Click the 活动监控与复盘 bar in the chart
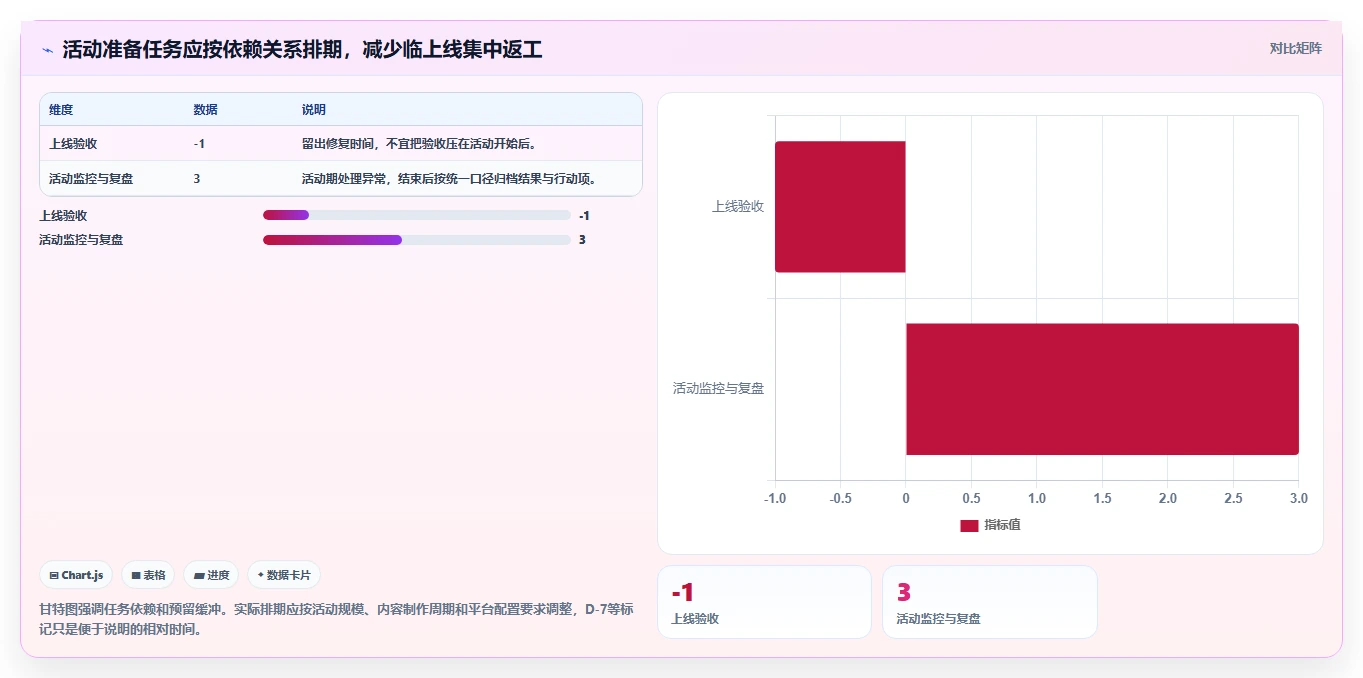The height and width of the screenshot is (678, 1363). tap(1102, 389)
